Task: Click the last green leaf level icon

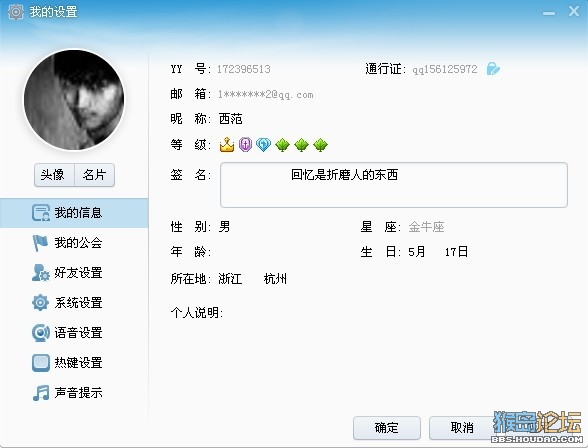Action: coord(320,145)
